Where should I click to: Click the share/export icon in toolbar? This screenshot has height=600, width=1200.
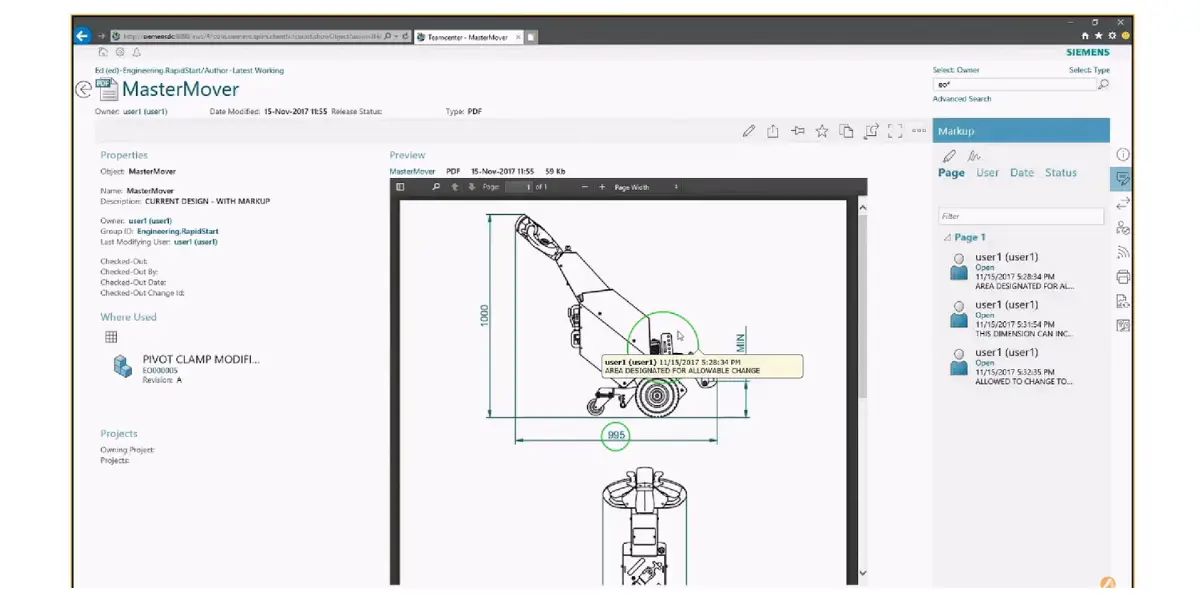[773, 131]
